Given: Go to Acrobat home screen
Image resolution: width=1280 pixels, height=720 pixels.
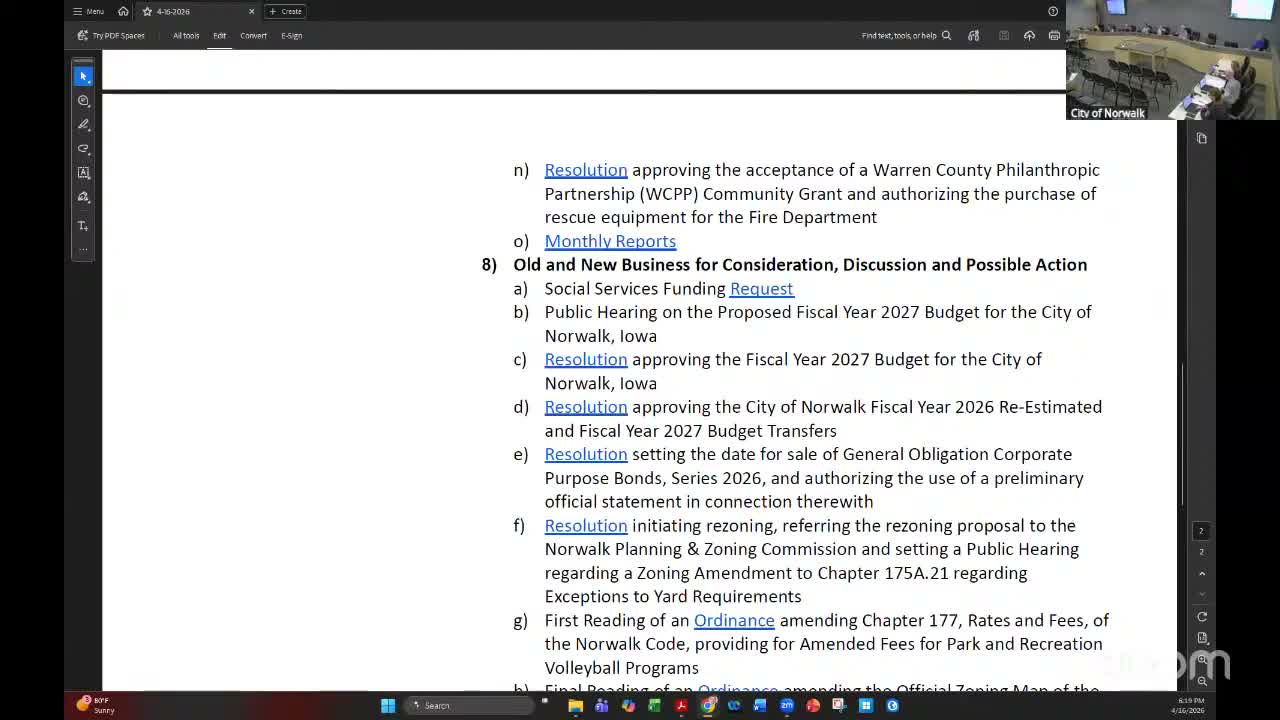Looking at the screenshot, I should point(123,11).
